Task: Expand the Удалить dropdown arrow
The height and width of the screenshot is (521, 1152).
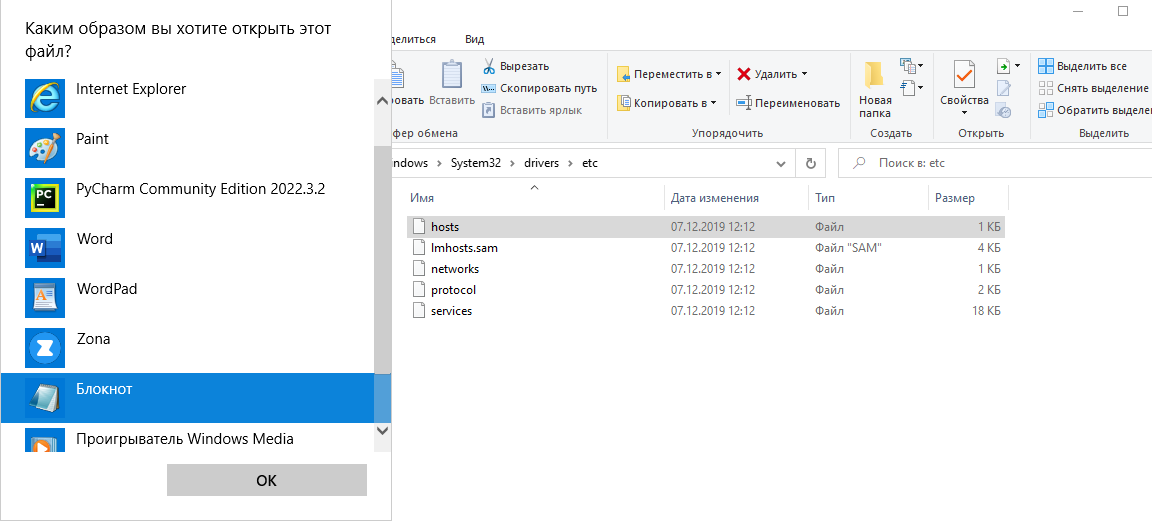Action: 804,74
